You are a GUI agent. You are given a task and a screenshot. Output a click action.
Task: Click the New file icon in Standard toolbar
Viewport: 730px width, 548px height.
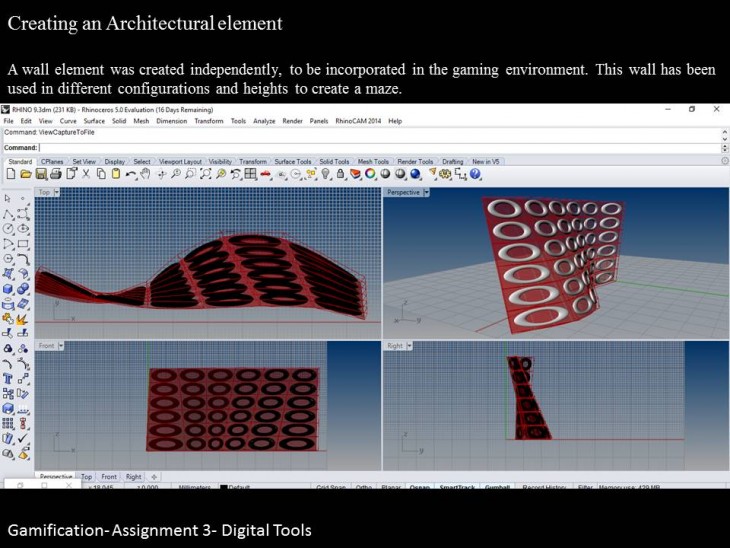pyautogui.click(x=10, y=174)
